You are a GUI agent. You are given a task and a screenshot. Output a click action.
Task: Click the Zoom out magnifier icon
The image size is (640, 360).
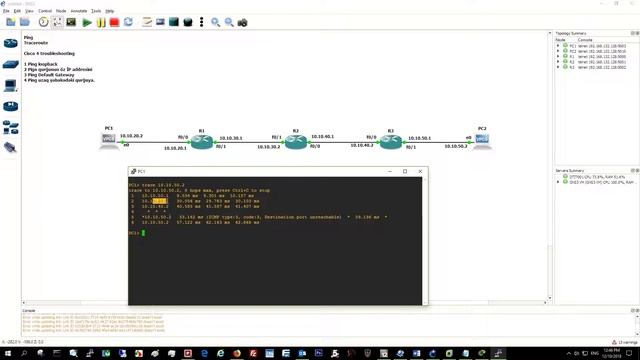(229, 22)
